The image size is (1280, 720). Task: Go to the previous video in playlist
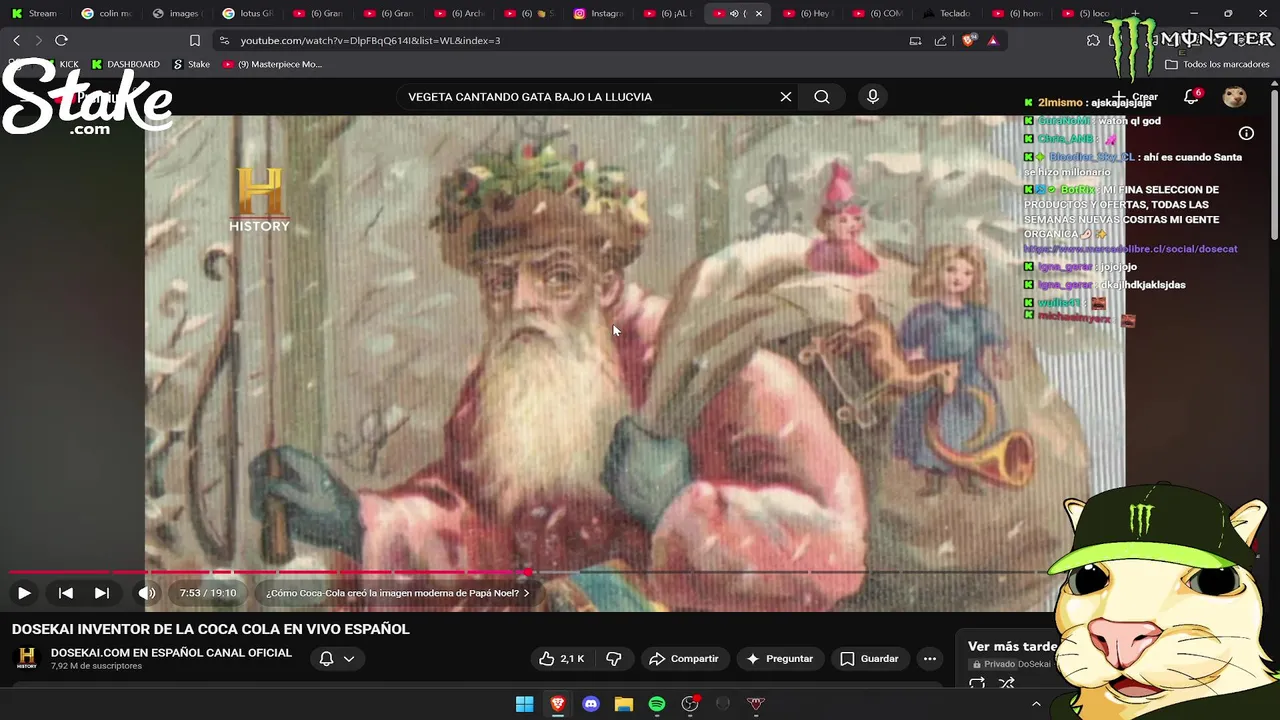tap(66, 593)
